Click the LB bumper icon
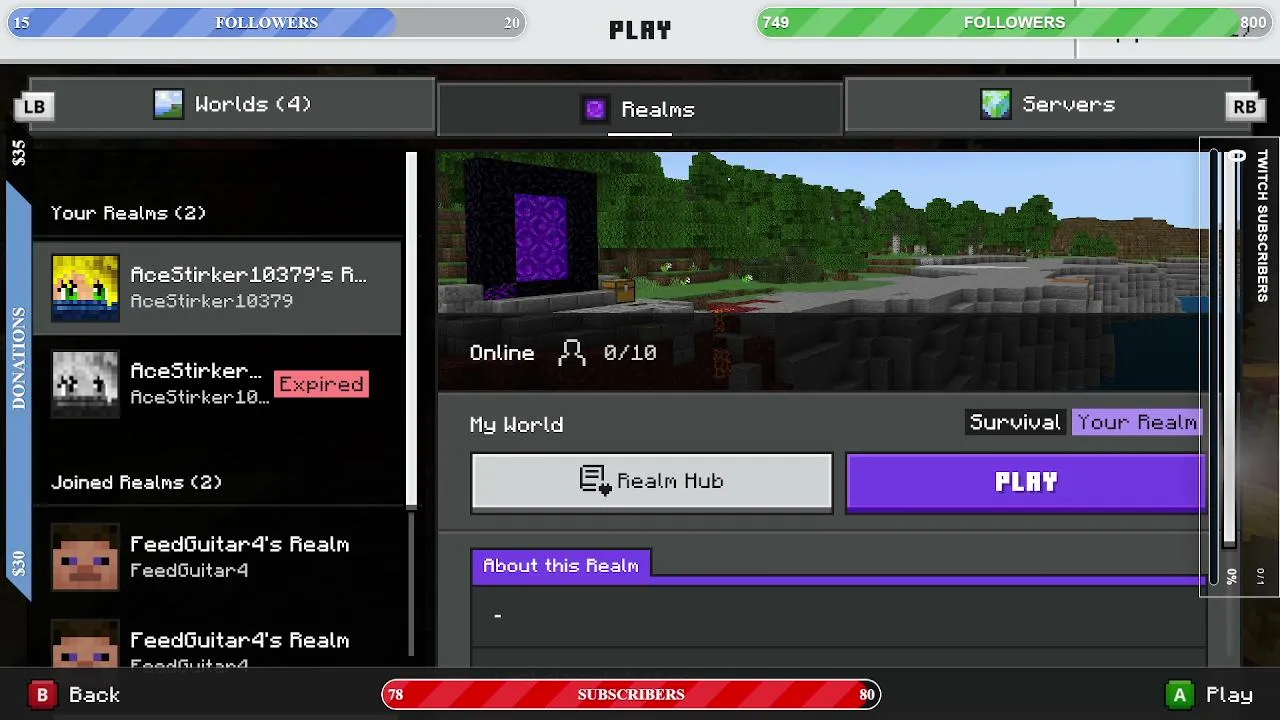 [34, 107]
